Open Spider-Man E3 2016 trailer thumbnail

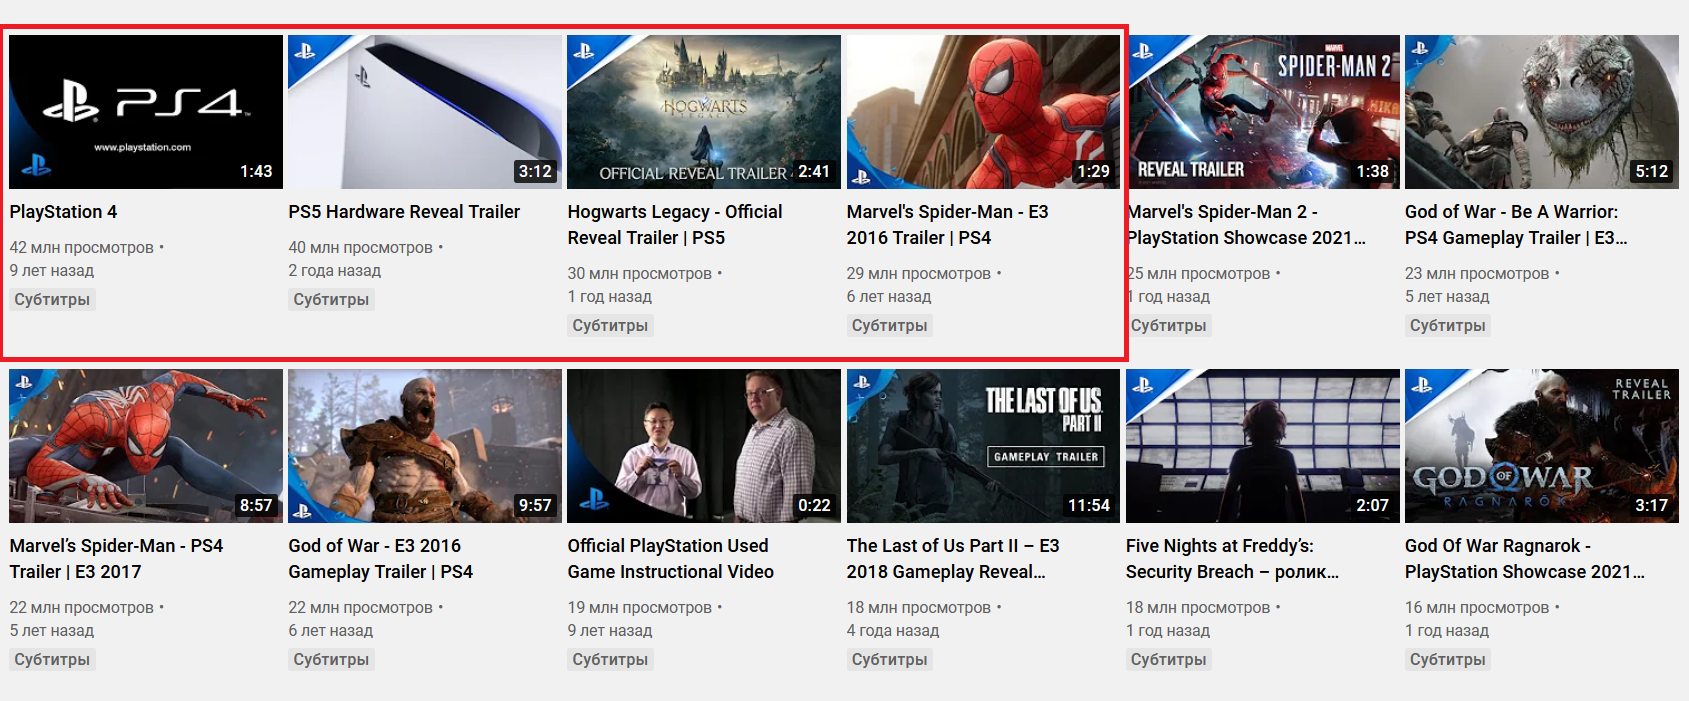983,112
